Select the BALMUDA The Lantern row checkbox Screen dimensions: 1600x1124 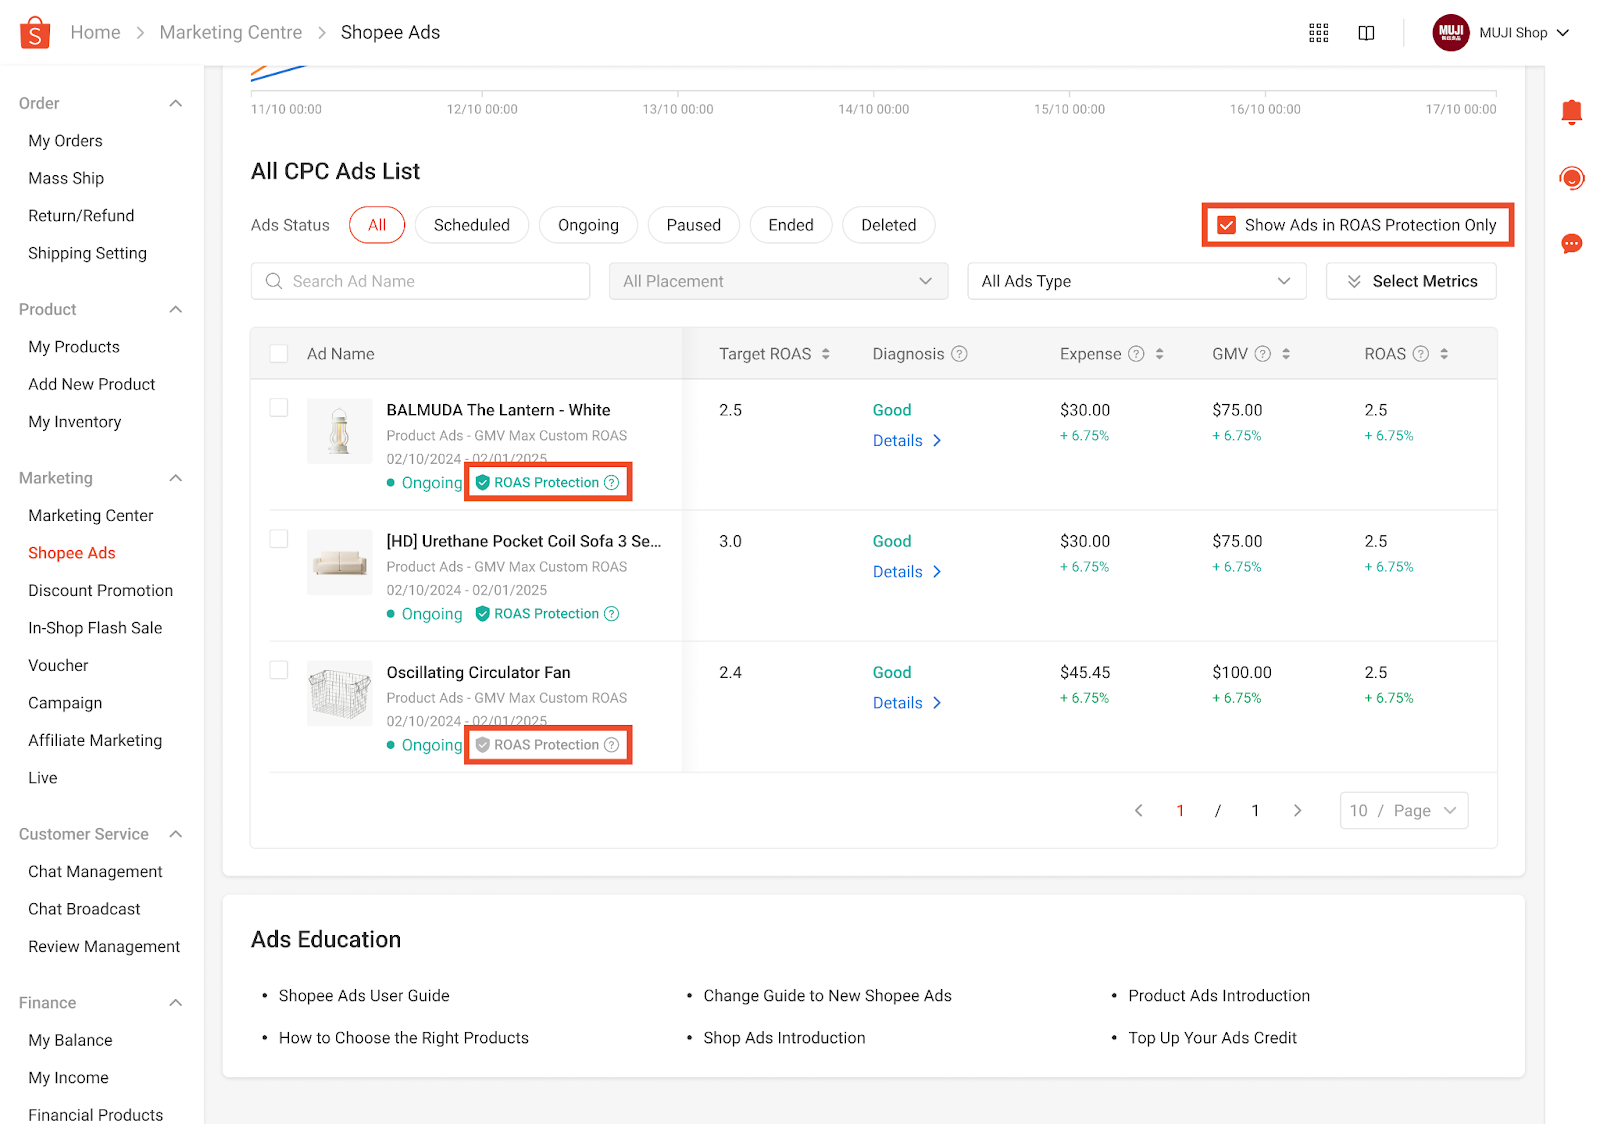coord(279,408)
